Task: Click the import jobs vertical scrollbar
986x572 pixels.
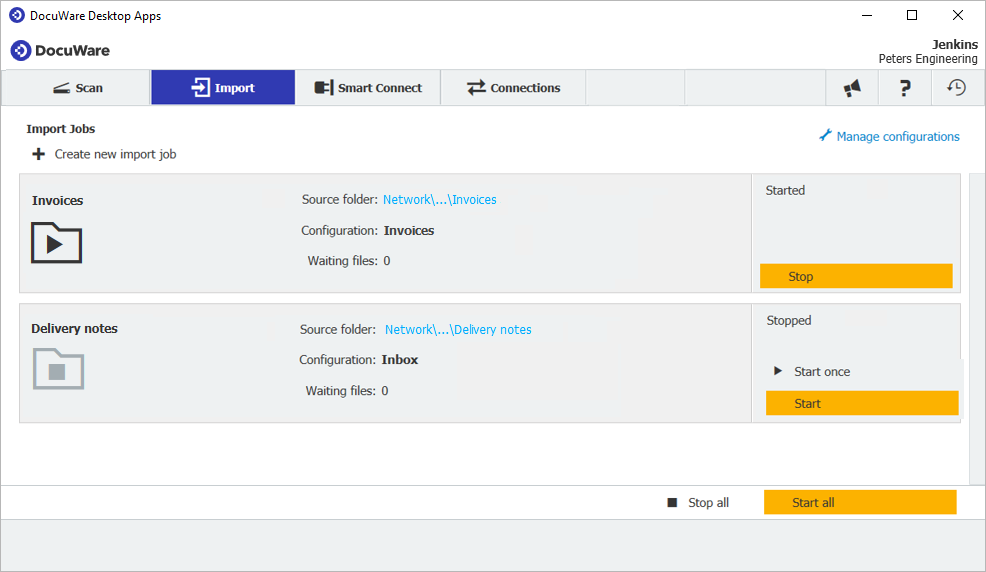Action: [976, 320]
